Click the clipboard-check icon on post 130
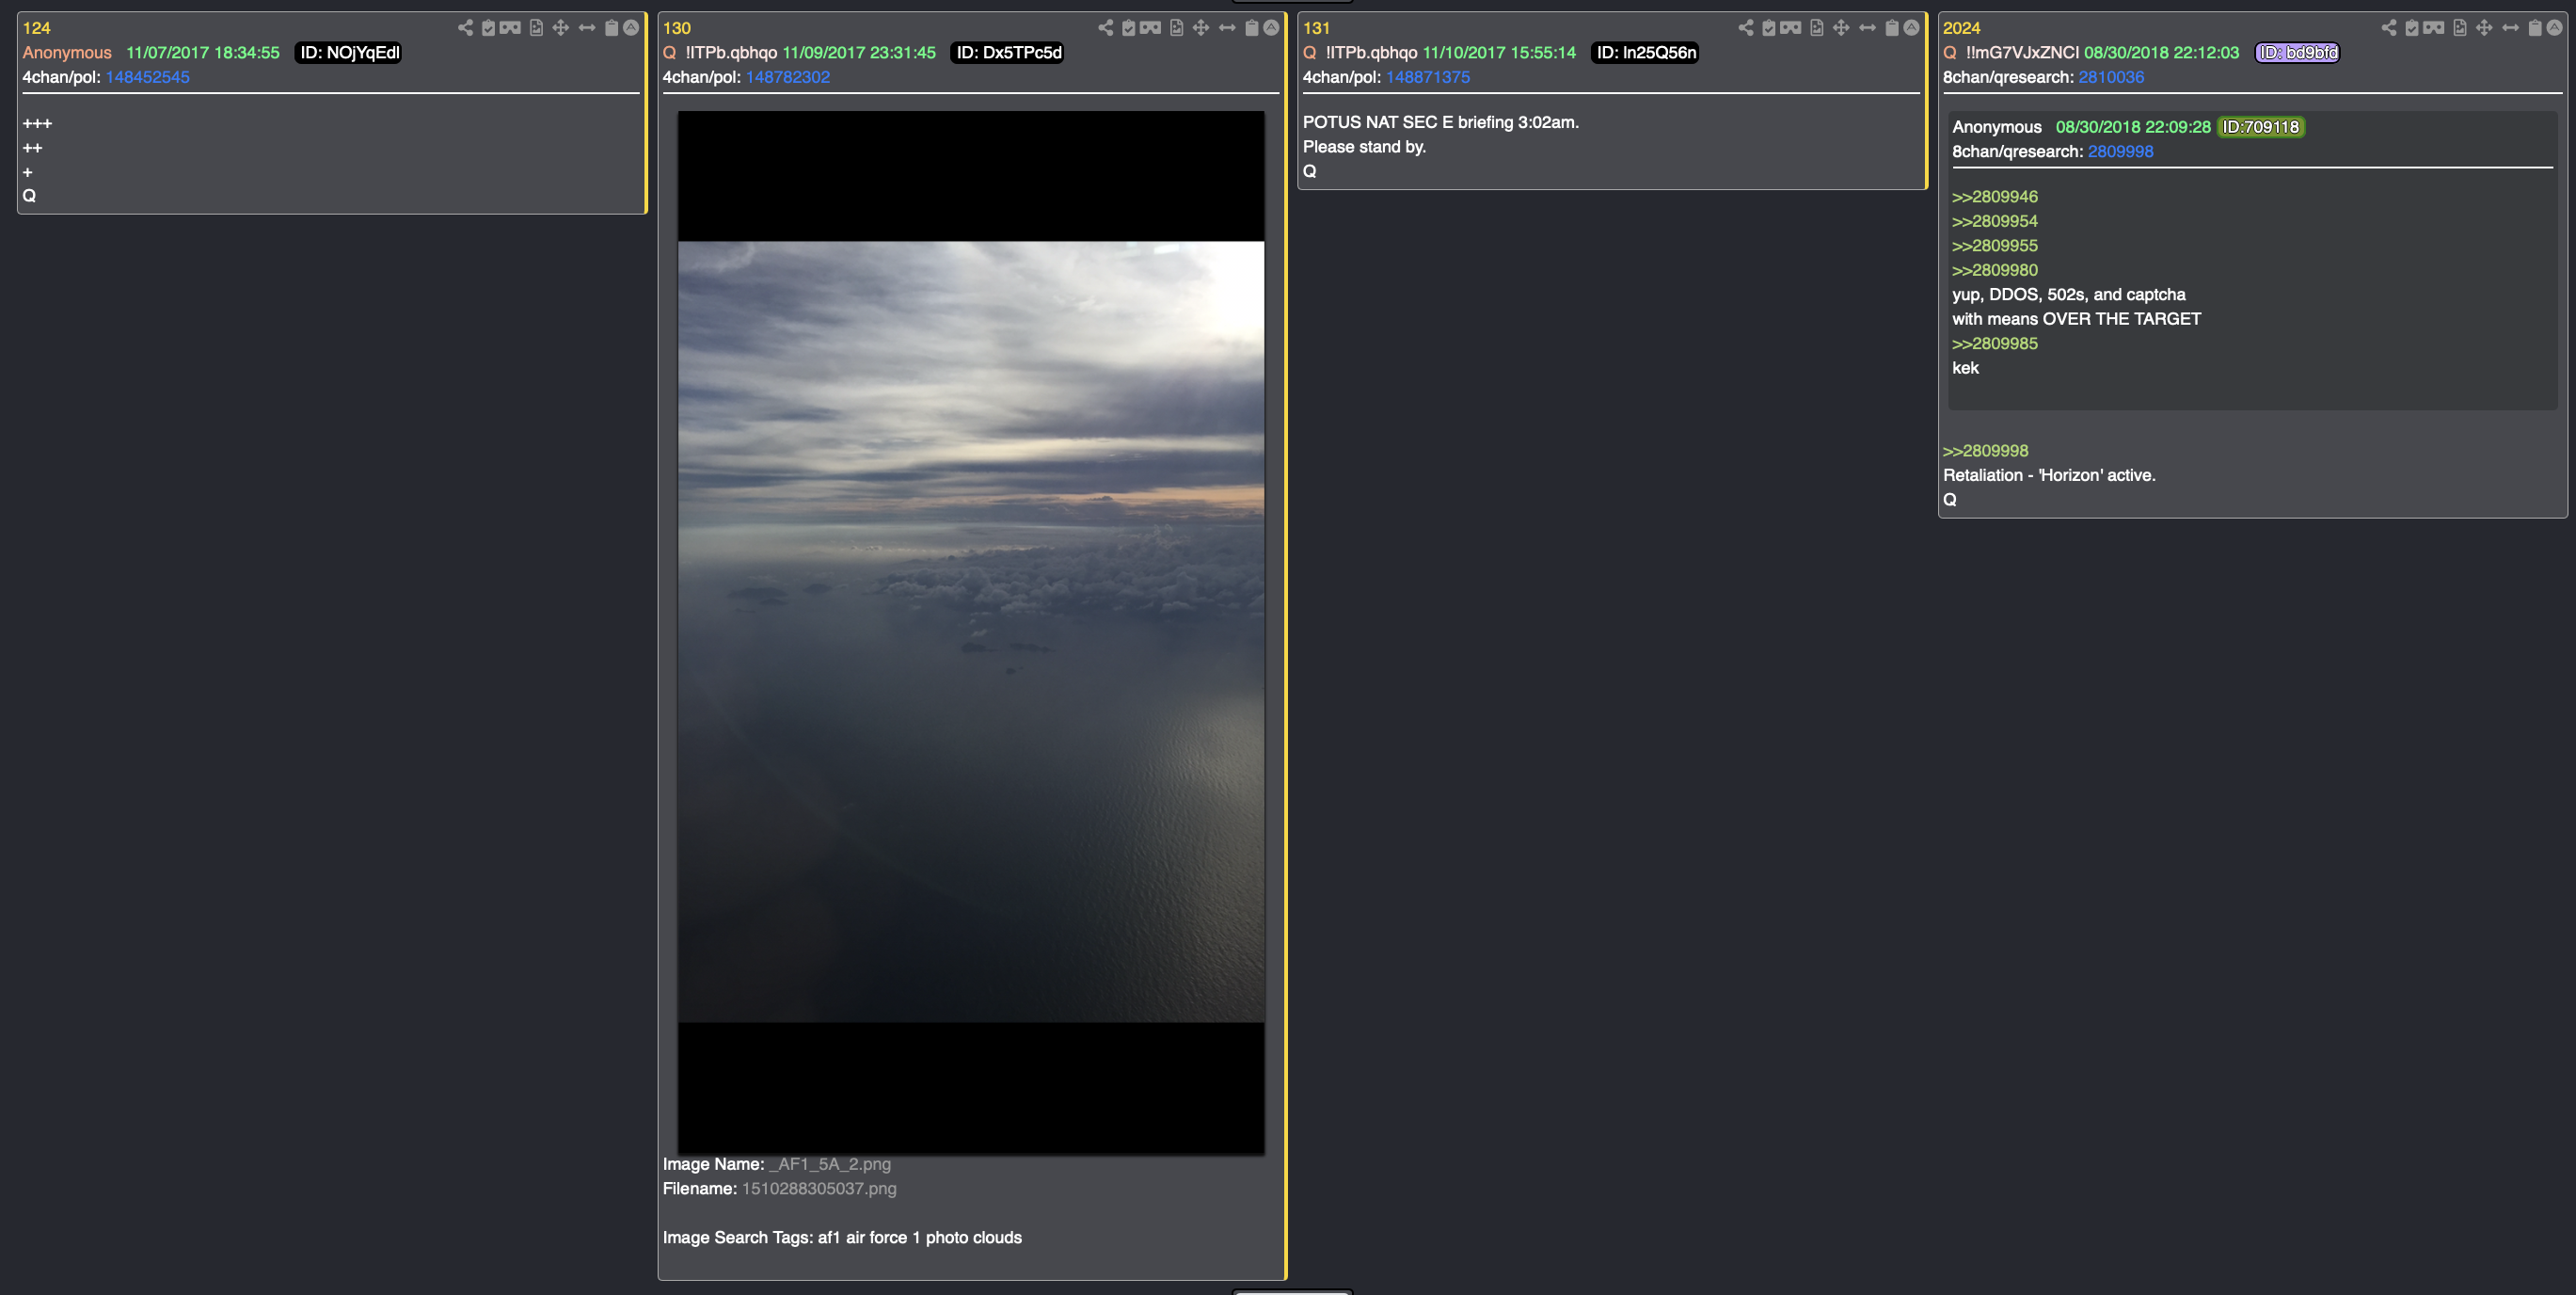 point(1128,28)
